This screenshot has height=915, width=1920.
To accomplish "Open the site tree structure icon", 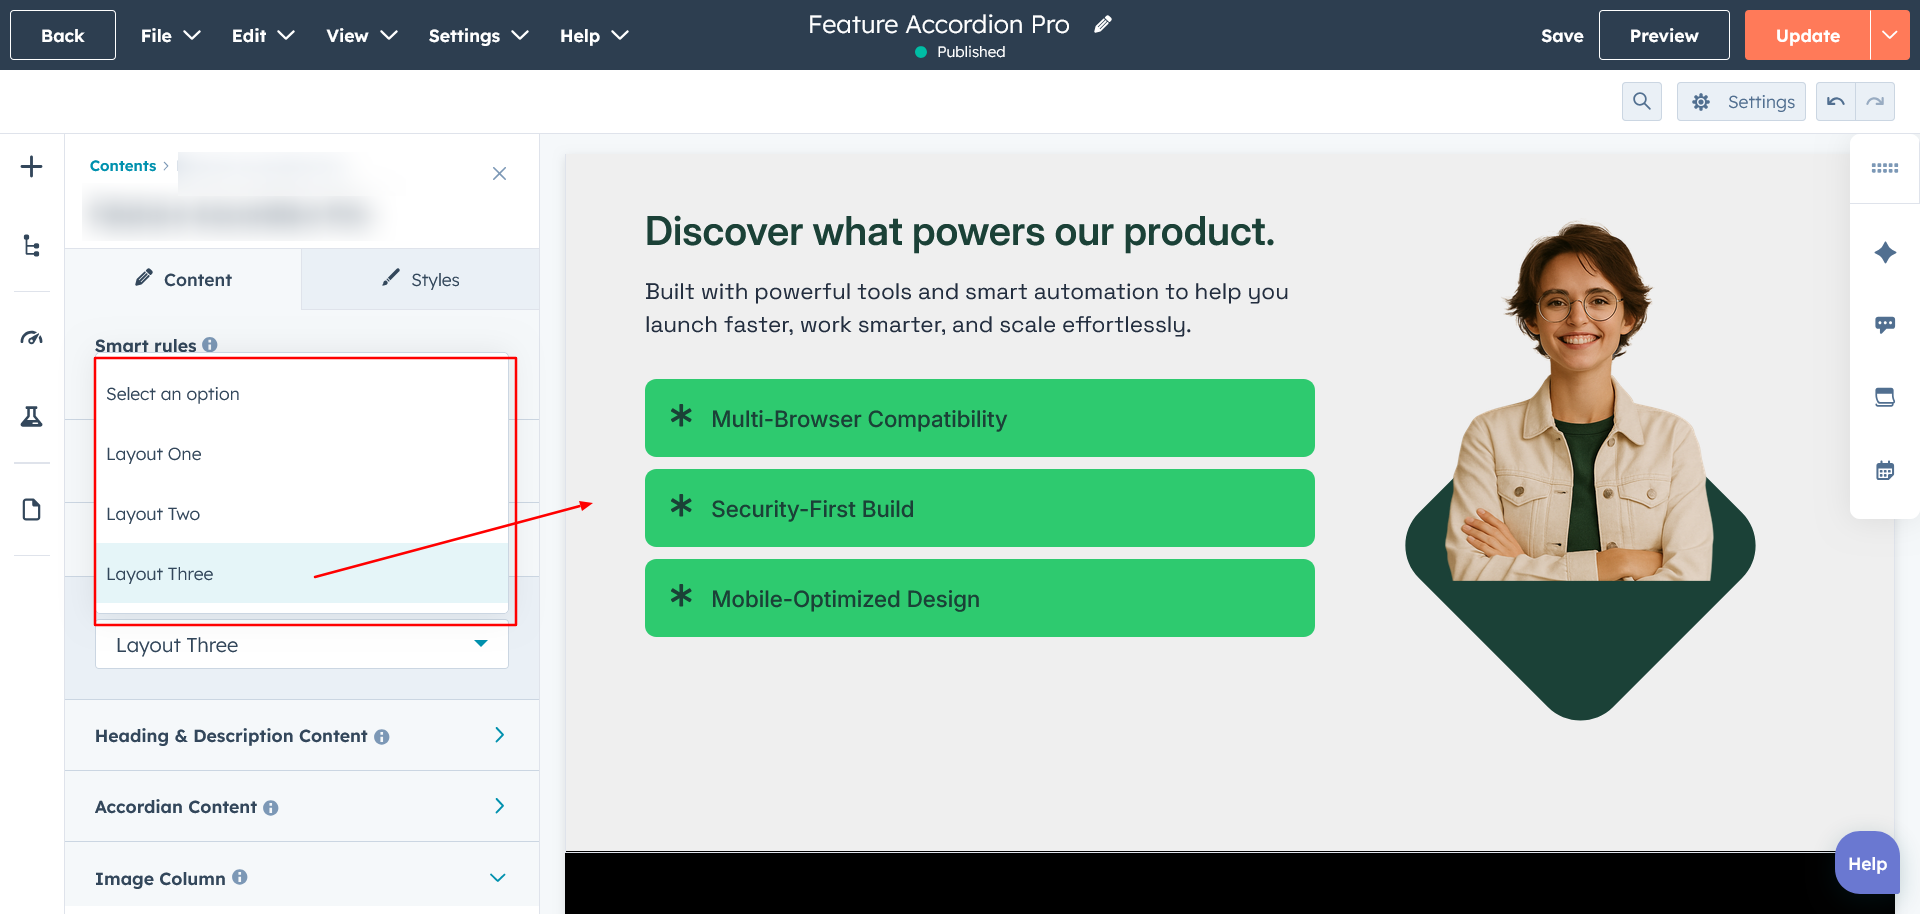I will pyautogui.click(x=32, y=246).
